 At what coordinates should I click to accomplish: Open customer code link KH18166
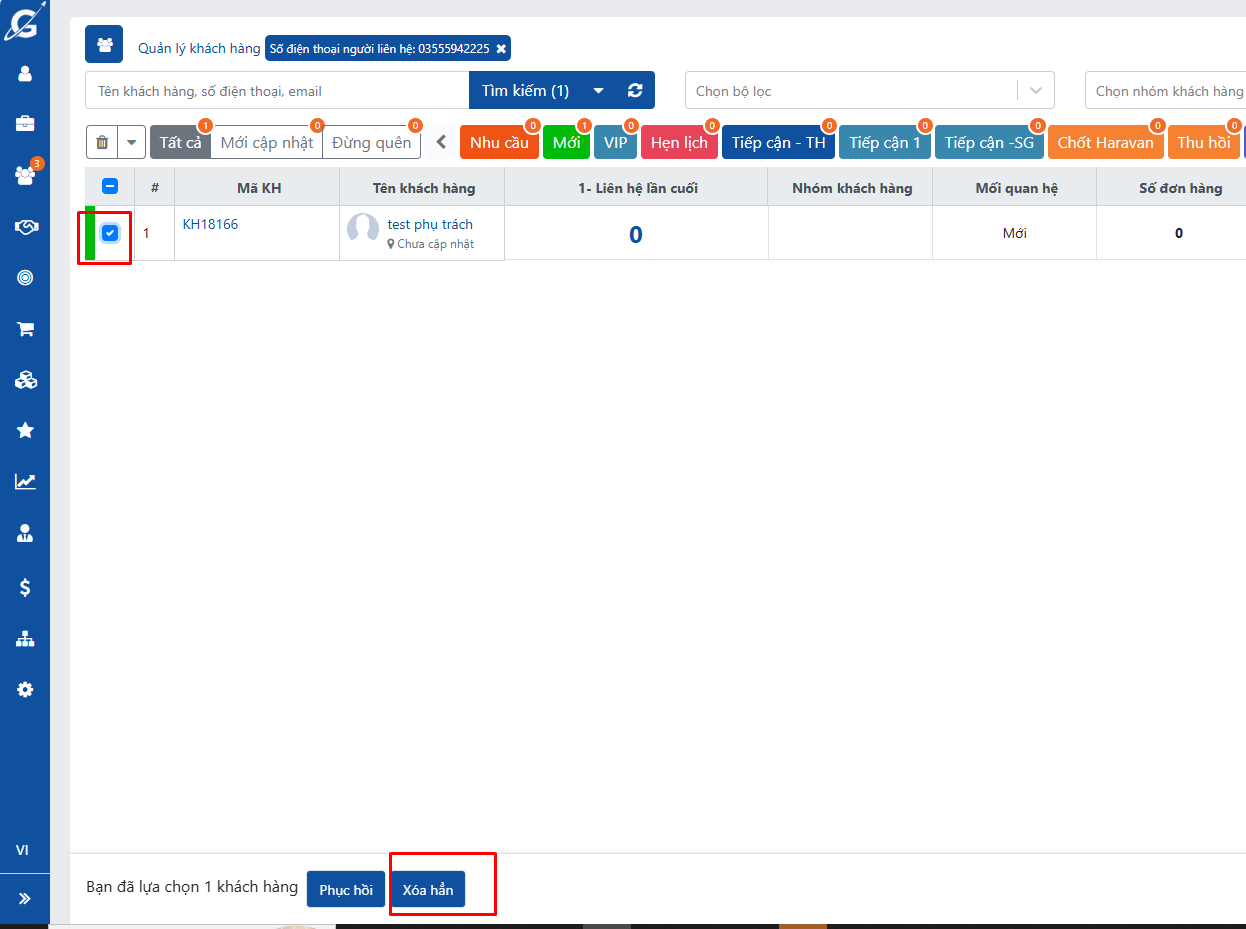(210, 224)
